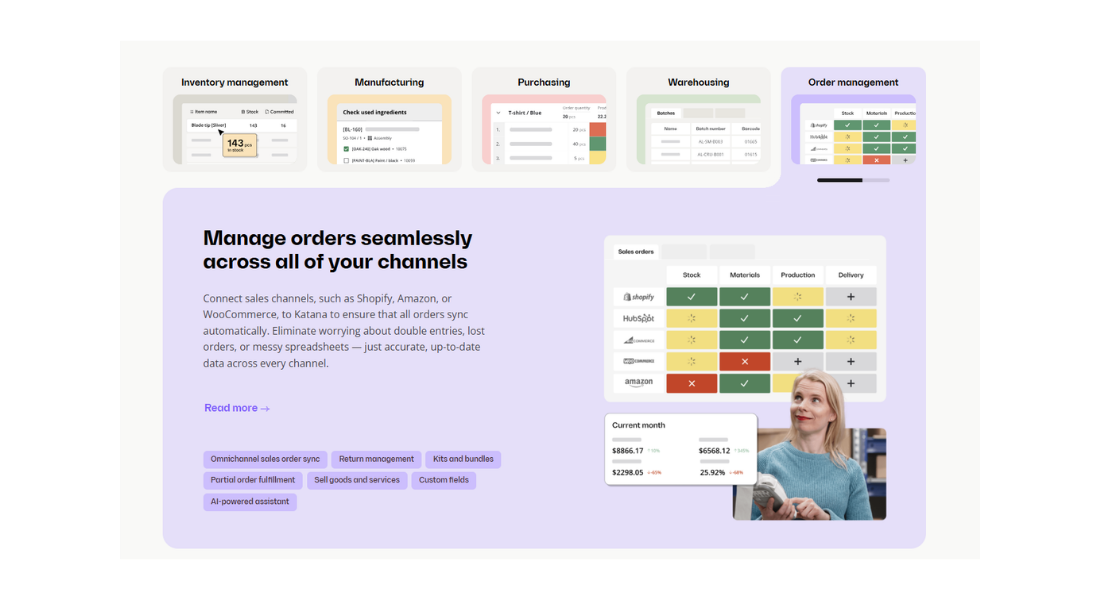Viewport: 1100px width, 600px height.
Task: Click the progress bar under Order management
Action: pyautogui.click(x=853, y=180)
